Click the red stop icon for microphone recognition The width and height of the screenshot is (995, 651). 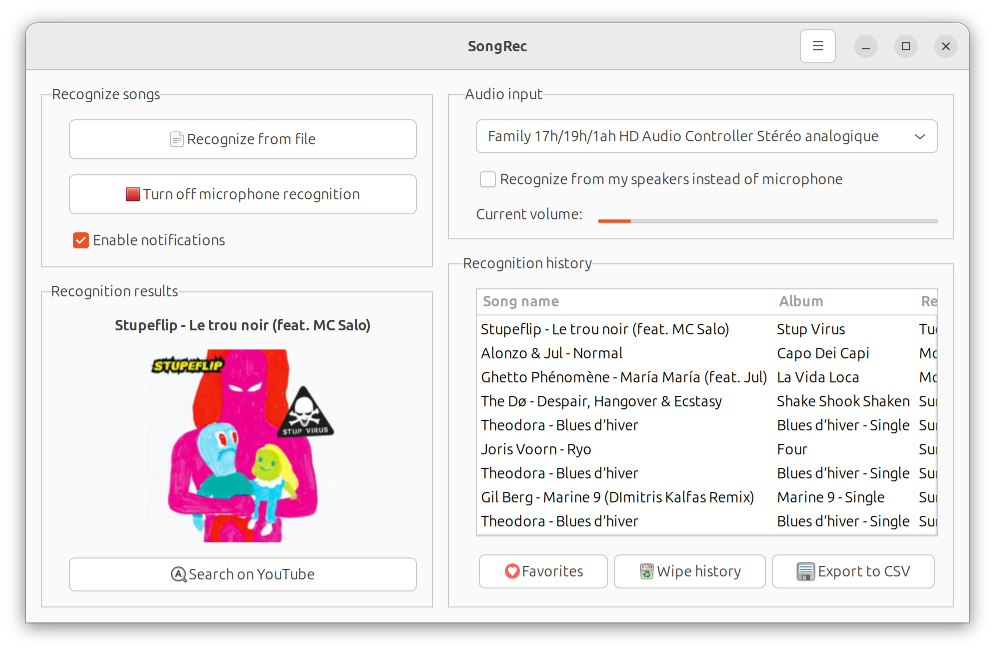coord(133,195)
